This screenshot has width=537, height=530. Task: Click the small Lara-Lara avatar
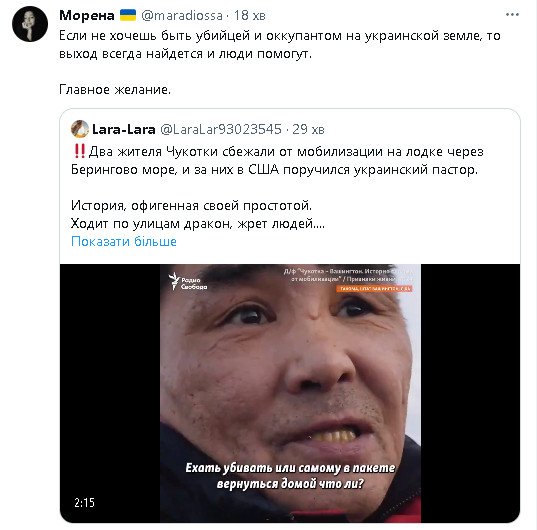point(80,129)
